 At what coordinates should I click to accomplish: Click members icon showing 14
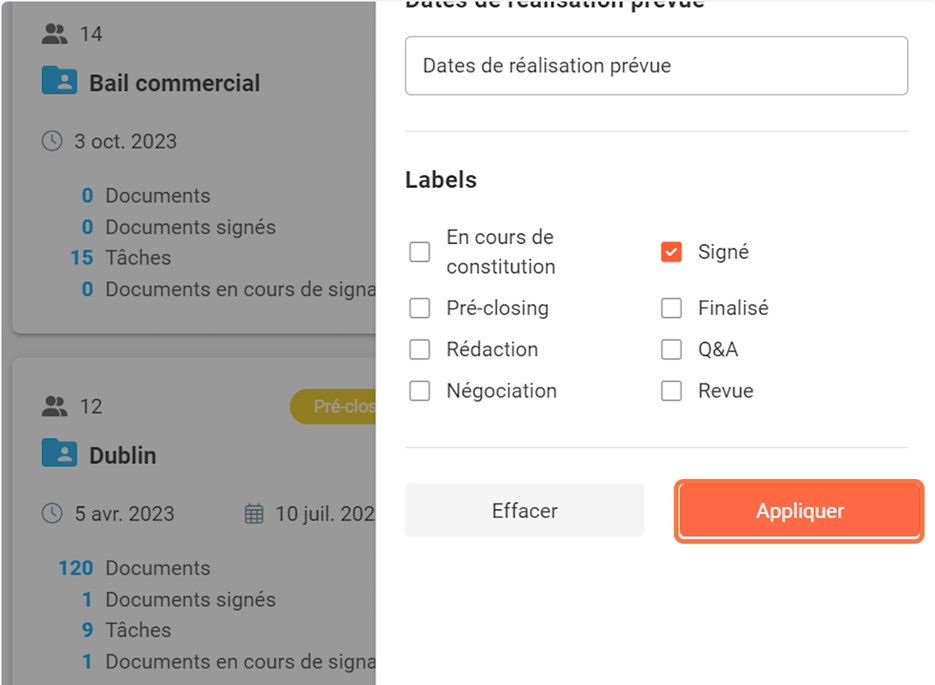click(x=54, y=34)
